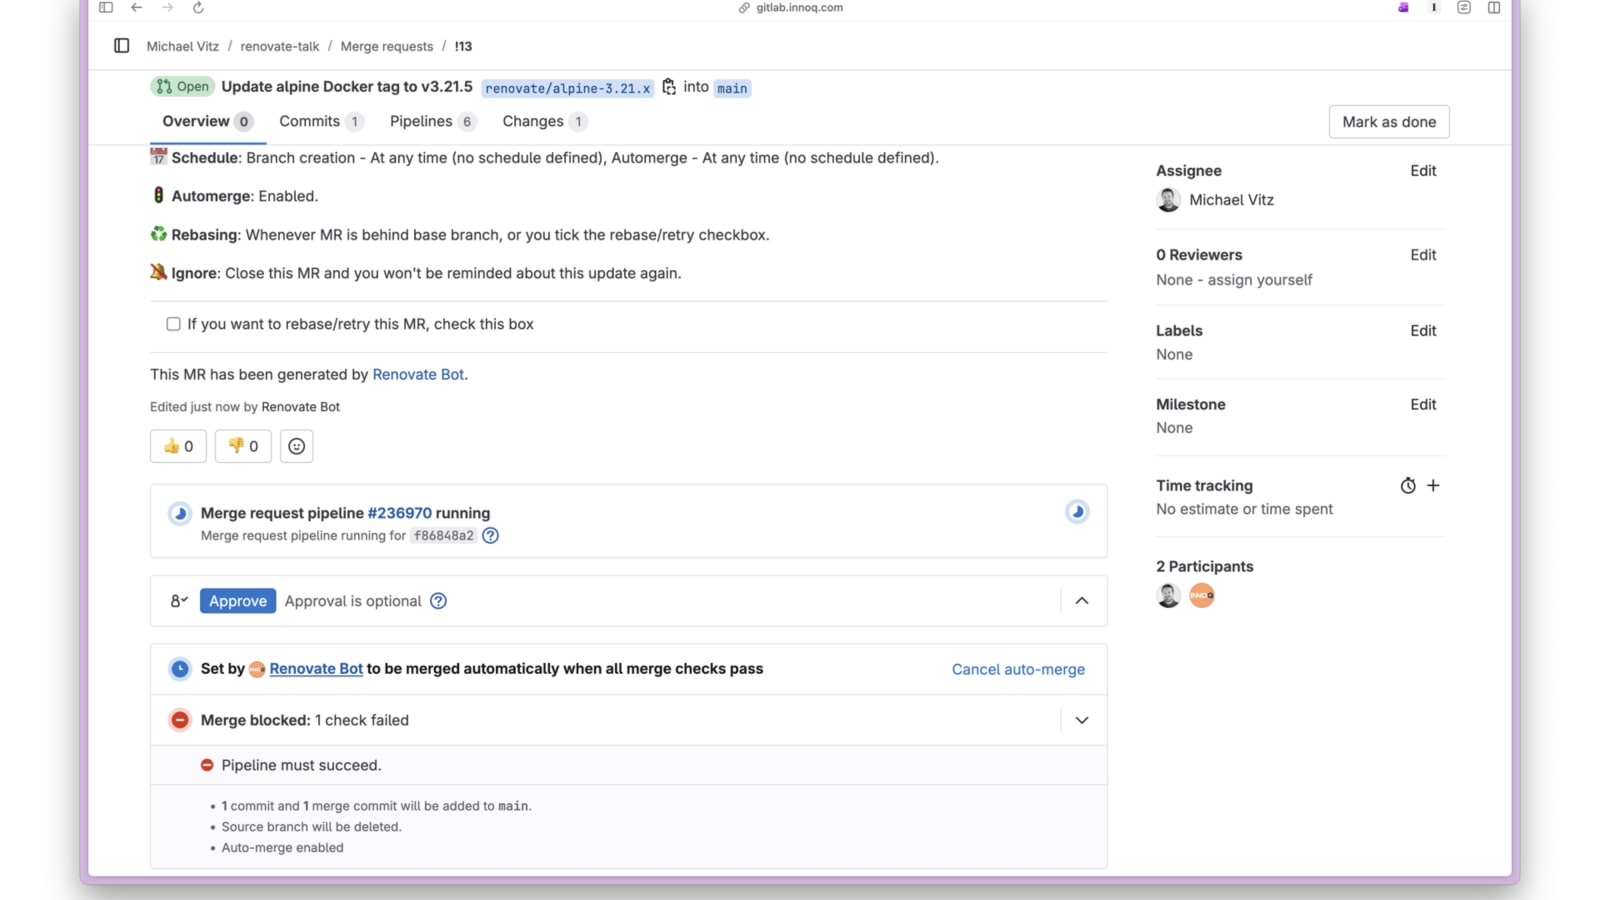The height and width of the screenshot is (900, 1600).
Task: Open the browser split view icon
Action: [1494, 8]
